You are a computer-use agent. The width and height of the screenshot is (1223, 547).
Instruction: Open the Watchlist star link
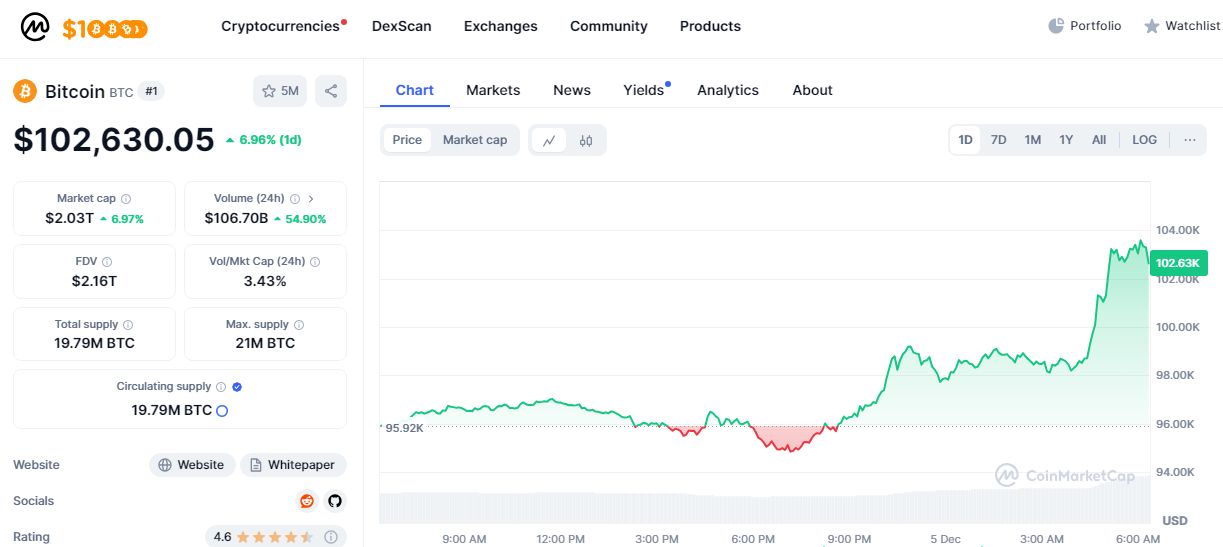tap(1182, 26)
